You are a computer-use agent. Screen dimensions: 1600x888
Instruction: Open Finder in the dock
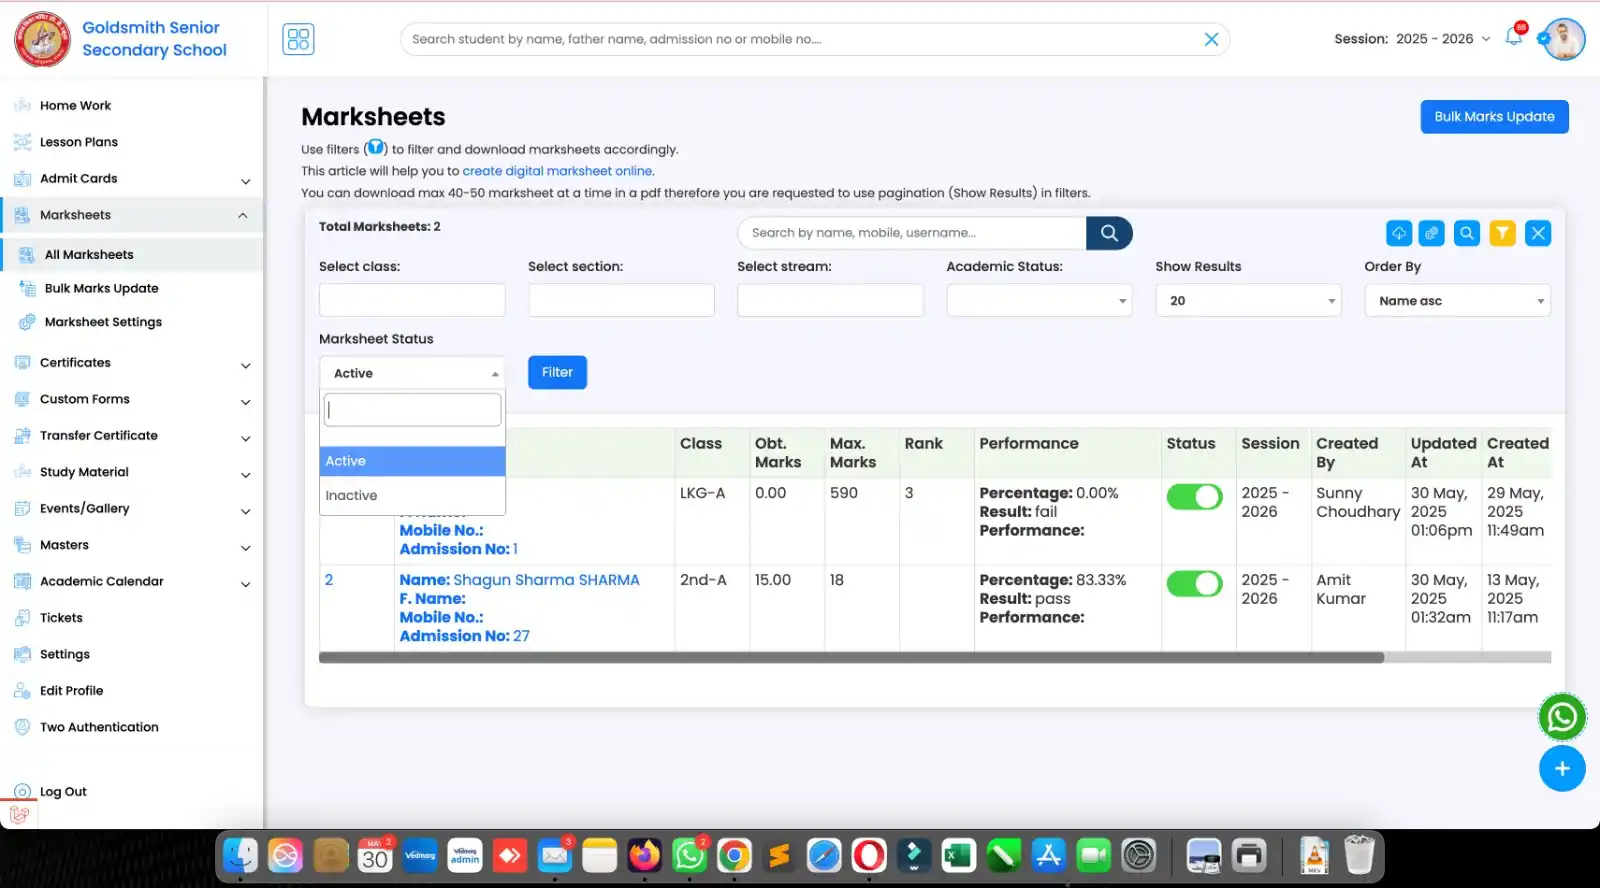click(x=240, y=856)
